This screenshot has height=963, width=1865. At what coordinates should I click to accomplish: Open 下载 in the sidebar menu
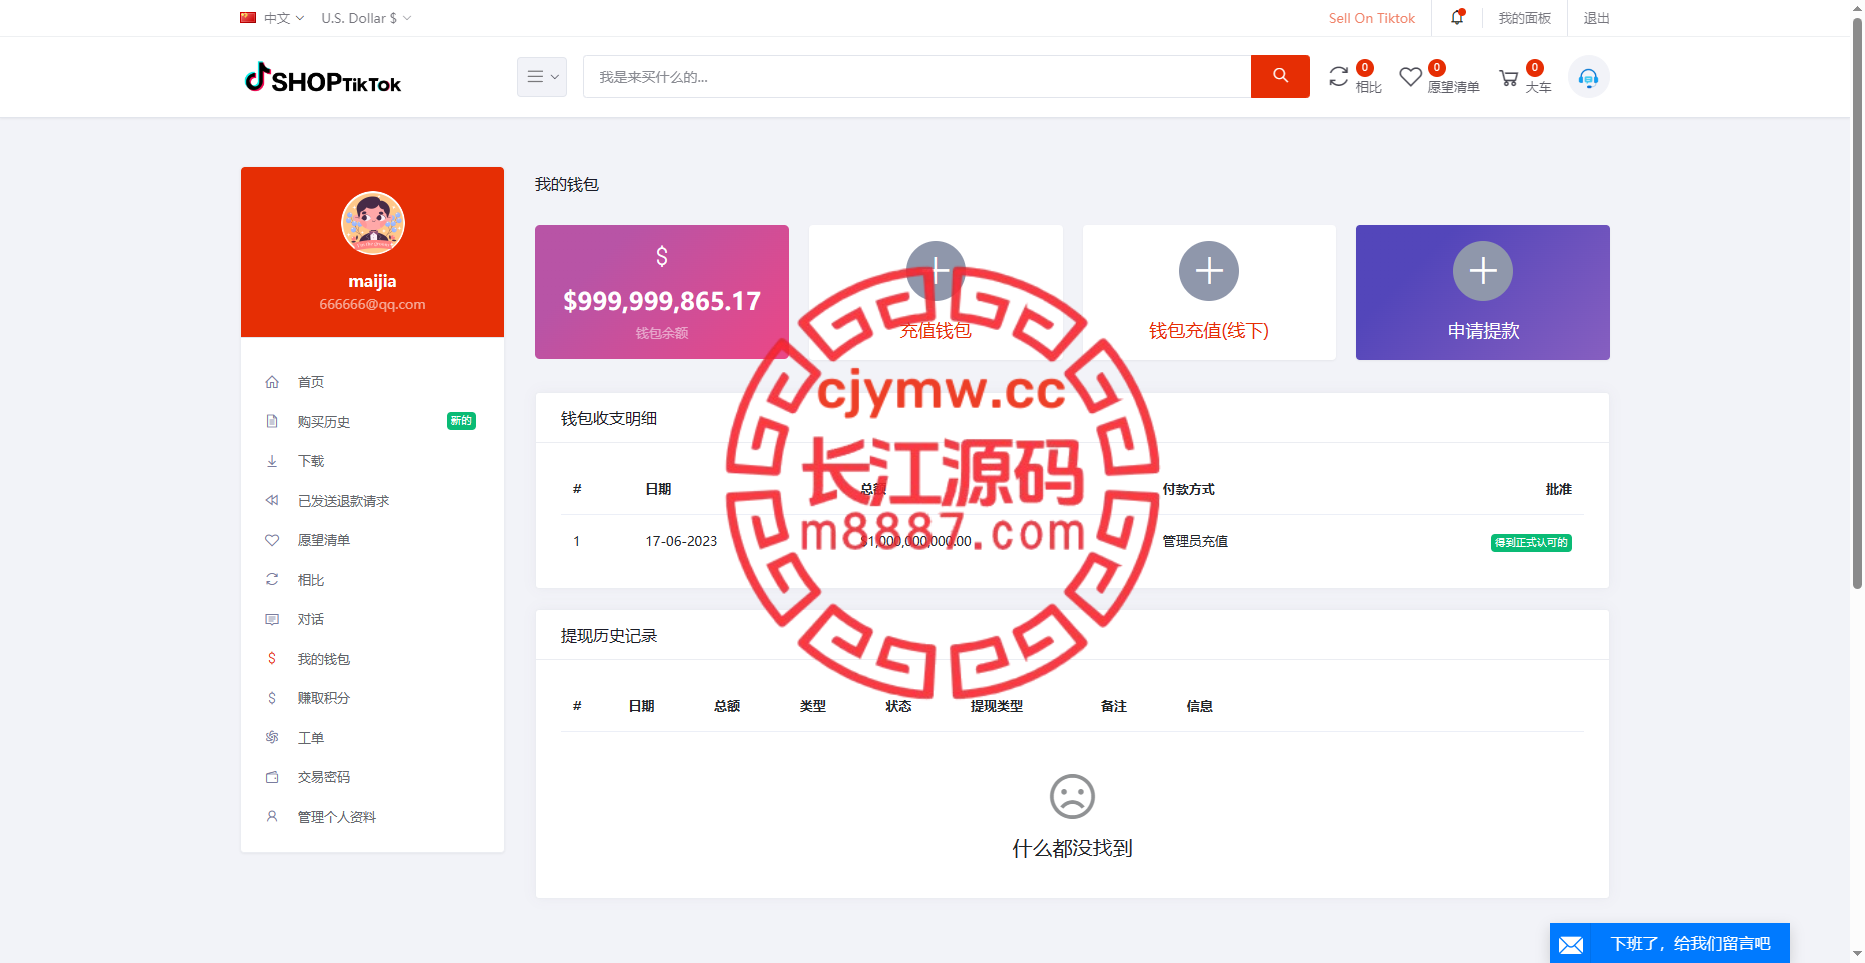pos(311,461)
